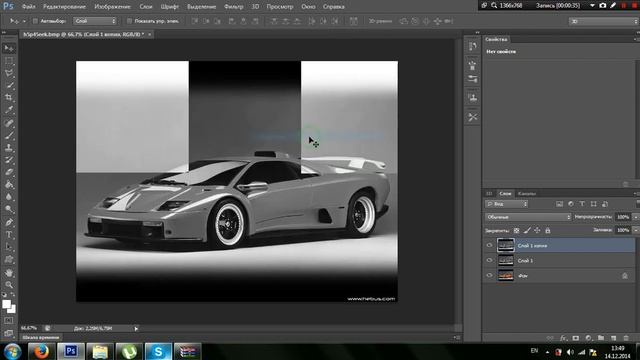Lock layer position with move icon
Screen dimensions: 640x360
(537, 231)
